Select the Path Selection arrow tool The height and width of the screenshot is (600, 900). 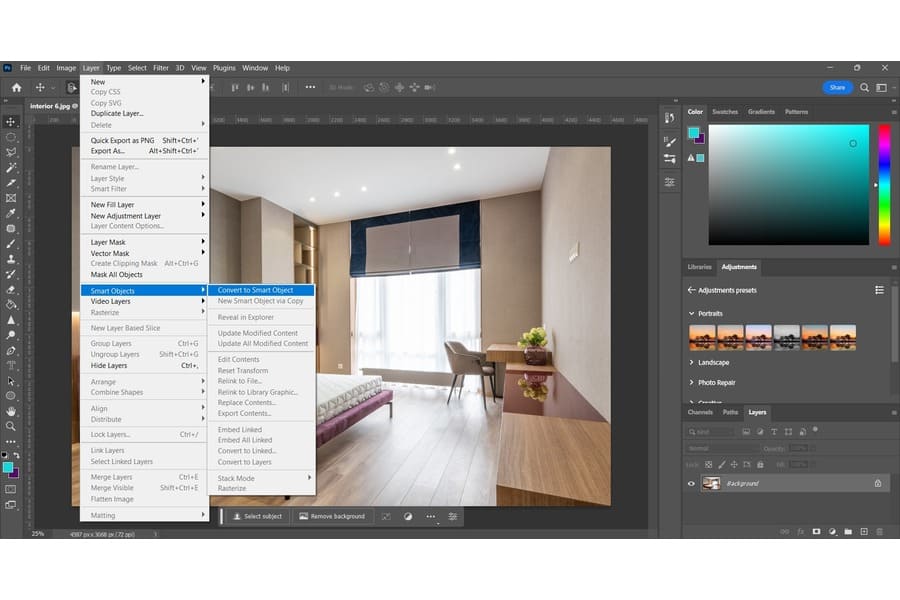10,381
